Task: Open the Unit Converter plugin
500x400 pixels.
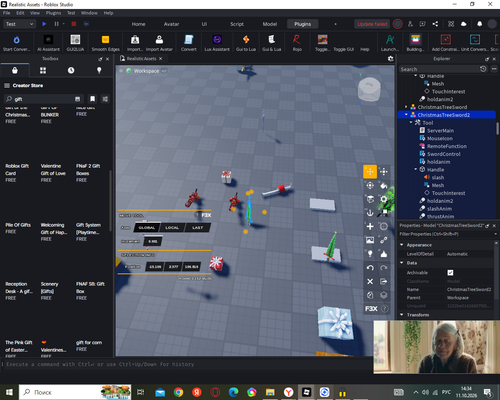Action: (475, 42)
